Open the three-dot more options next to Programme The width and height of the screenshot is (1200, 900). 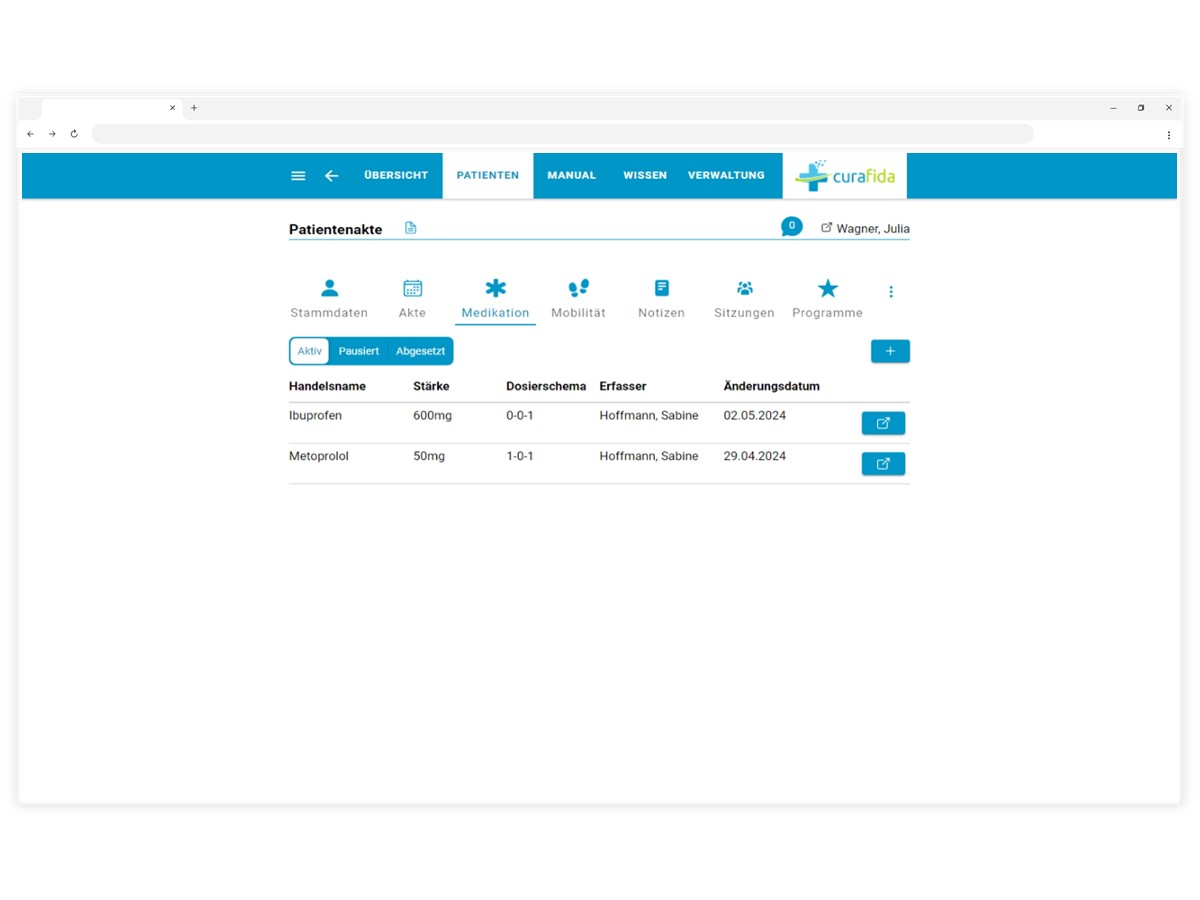(891, 292)
